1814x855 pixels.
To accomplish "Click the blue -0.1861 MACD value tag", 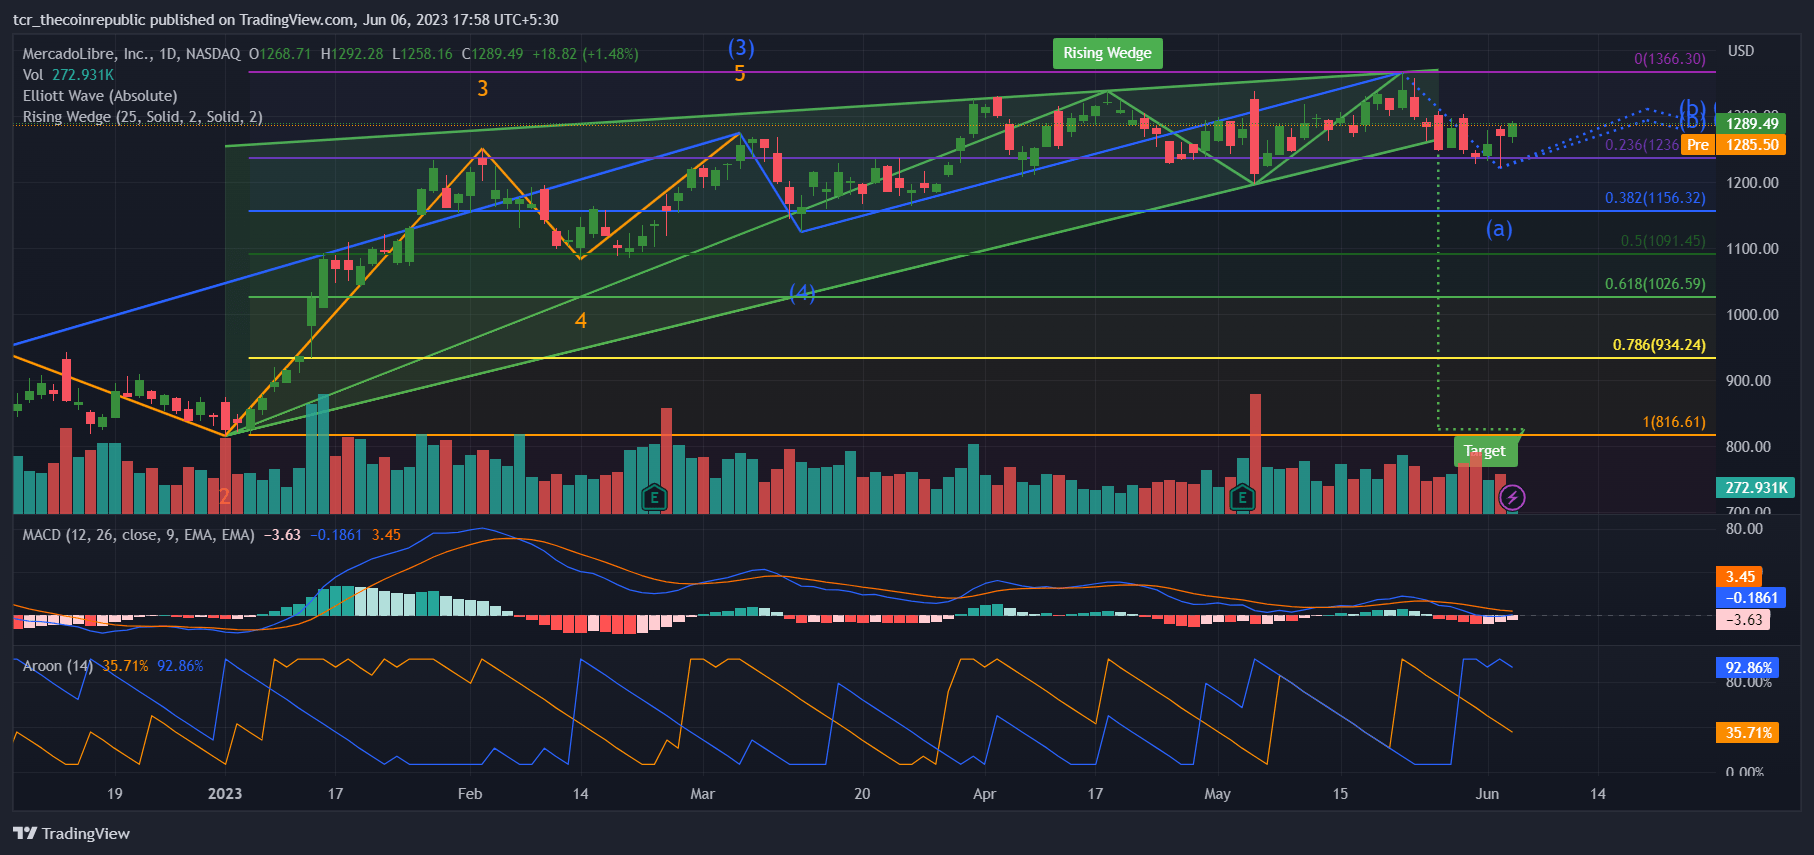I will point(1751,598).
